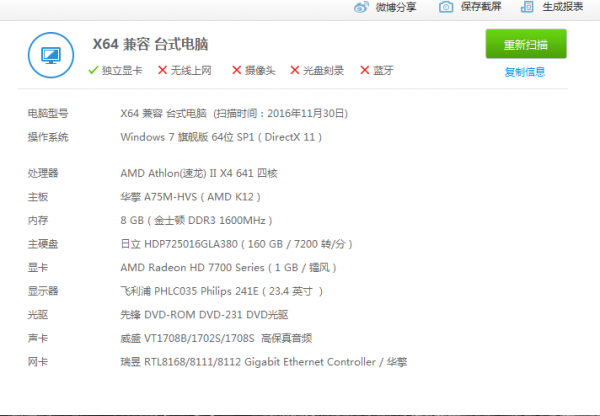Select the 蓝牙 feature label

click(x=383, y=70)
